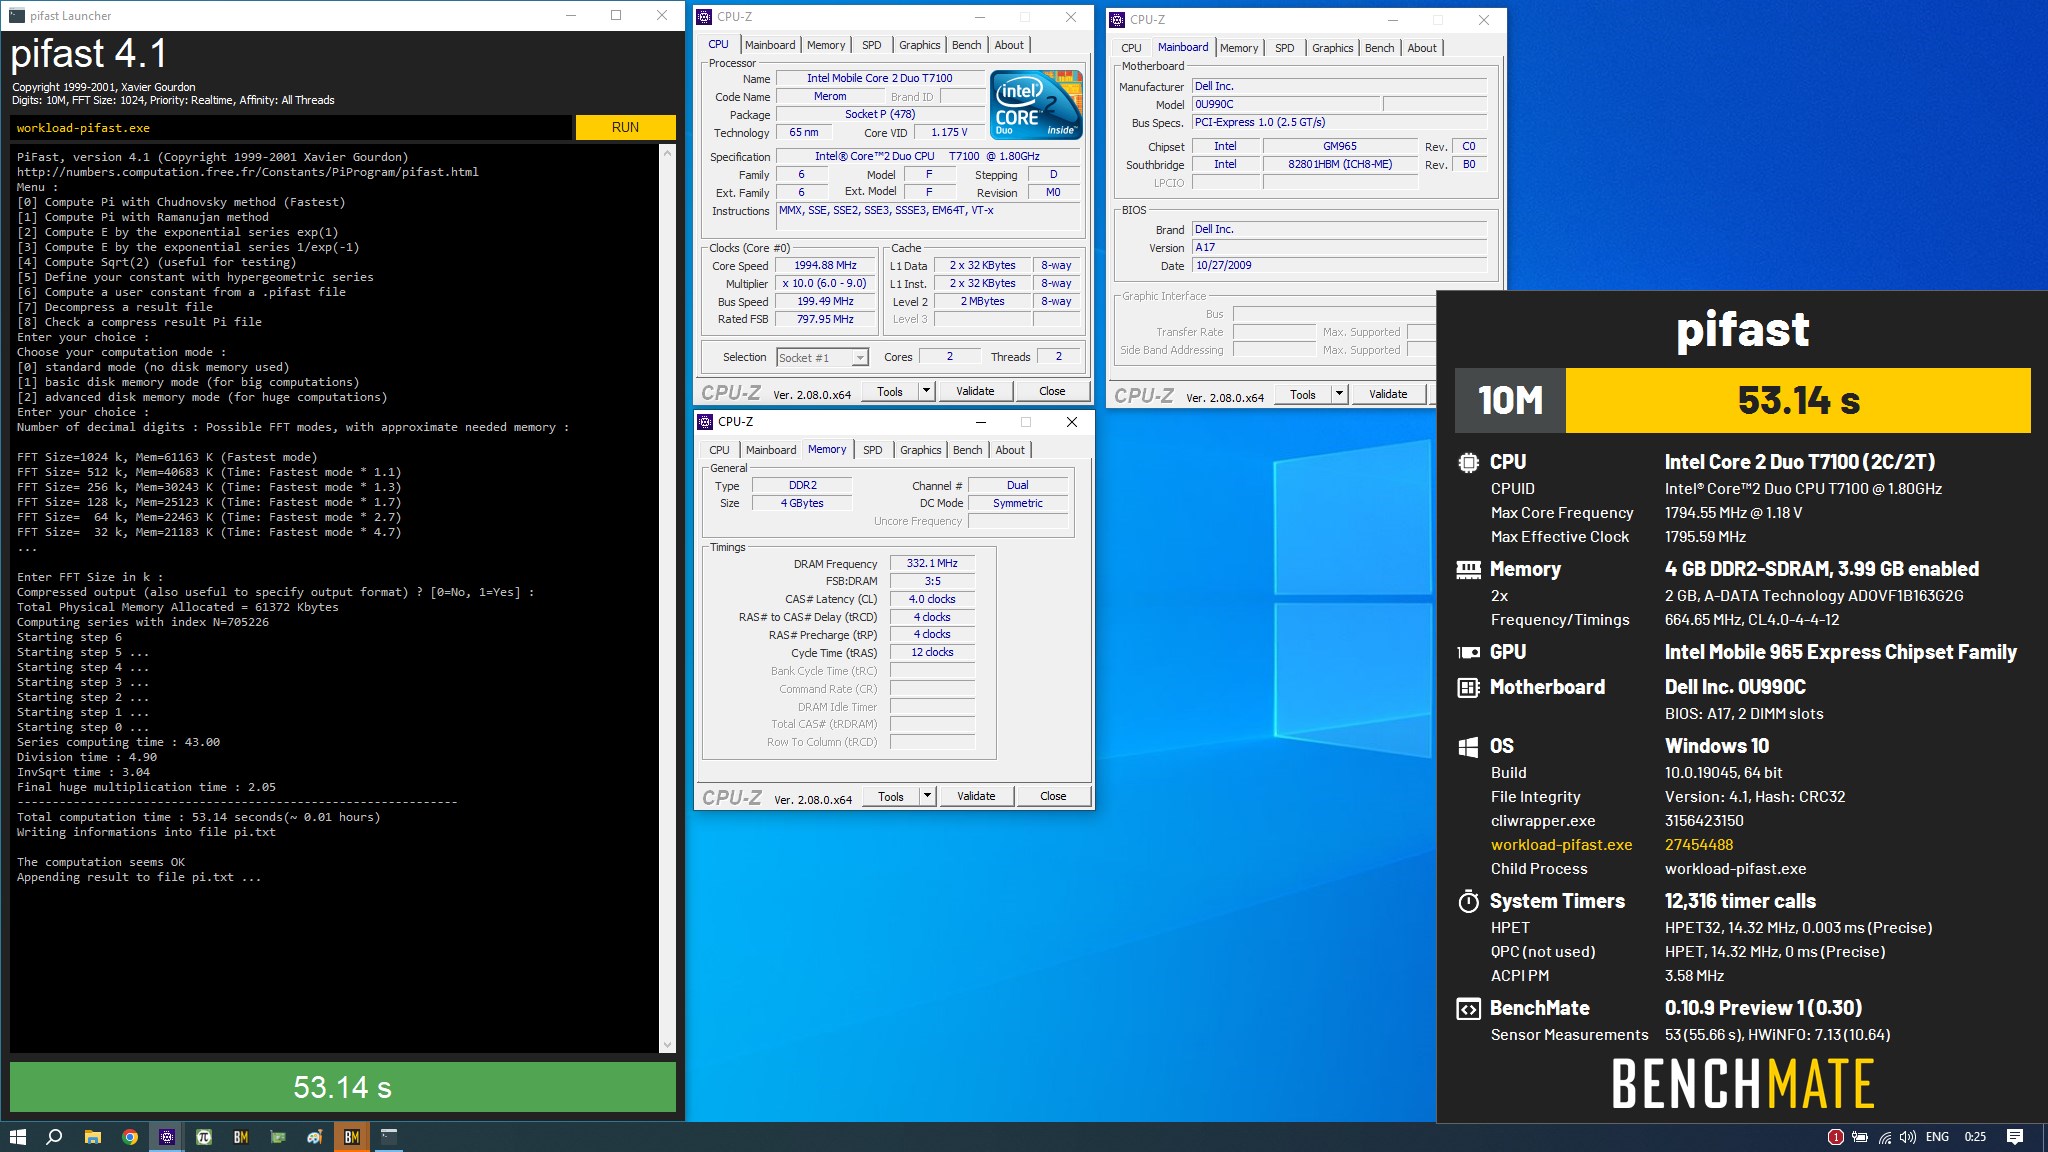Image resolution: width=2048 pixels, height=1152 pixels.
Task: Click Windows OS icon in BenchMate panel
Action: click(1468, 746)
